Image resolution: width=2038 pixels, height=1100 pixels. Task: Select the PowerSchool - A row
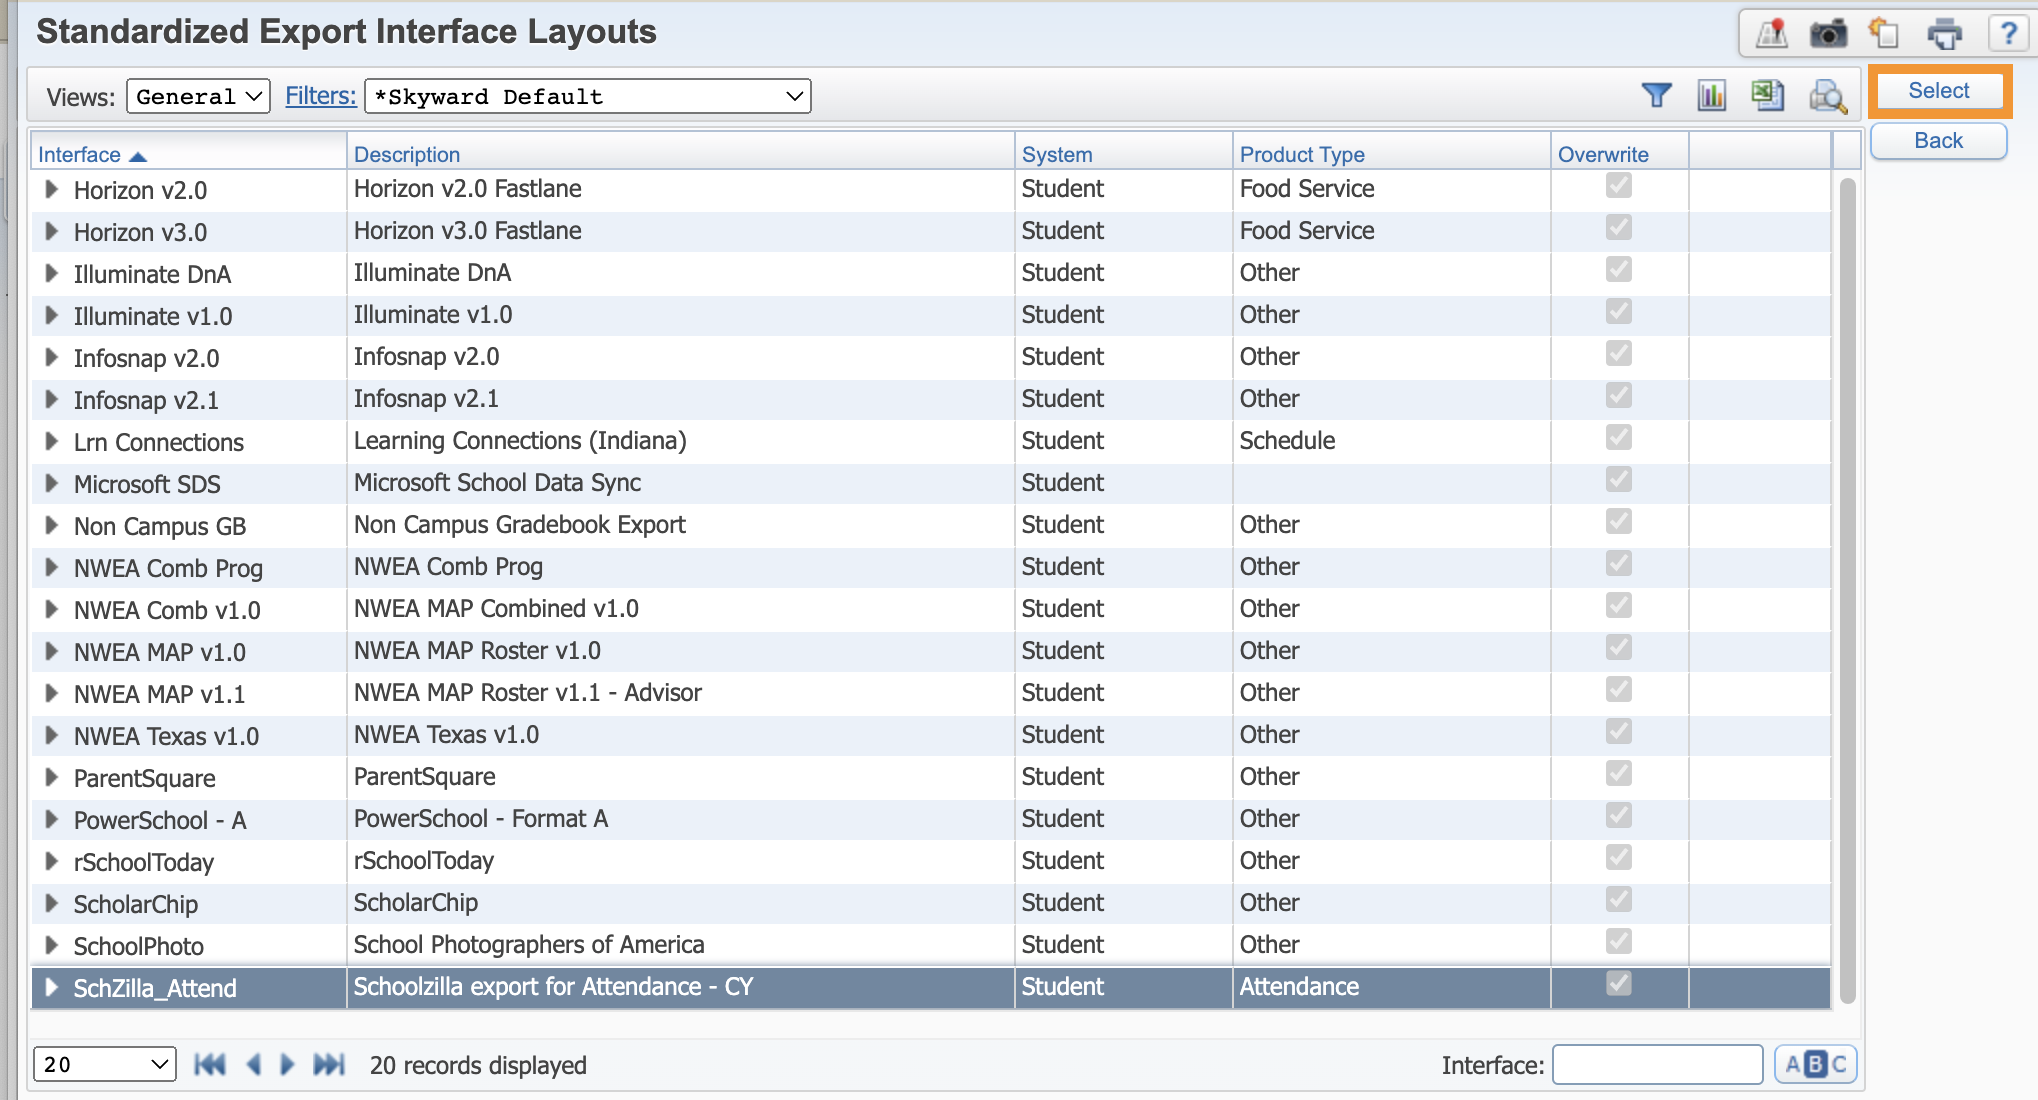point(930,820)
